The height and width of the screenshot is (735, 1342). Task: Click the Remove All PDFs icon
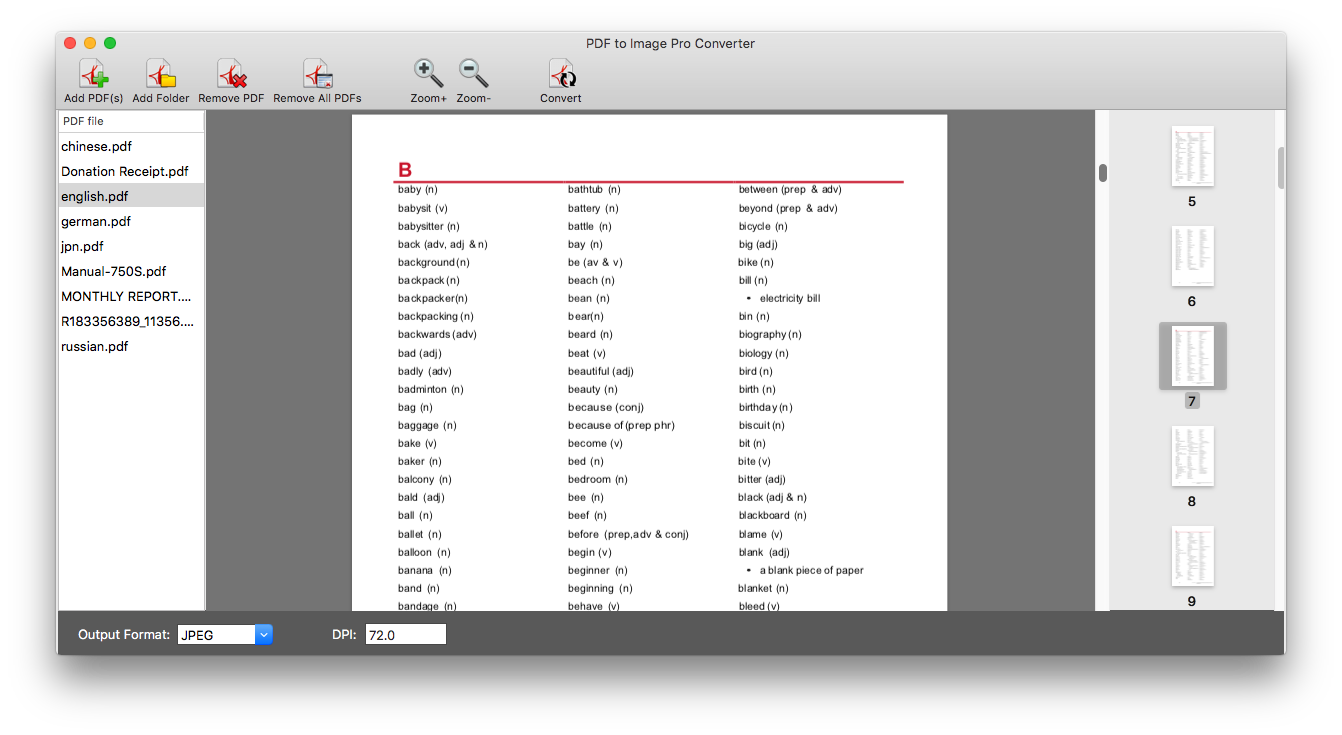click(317, 75)
